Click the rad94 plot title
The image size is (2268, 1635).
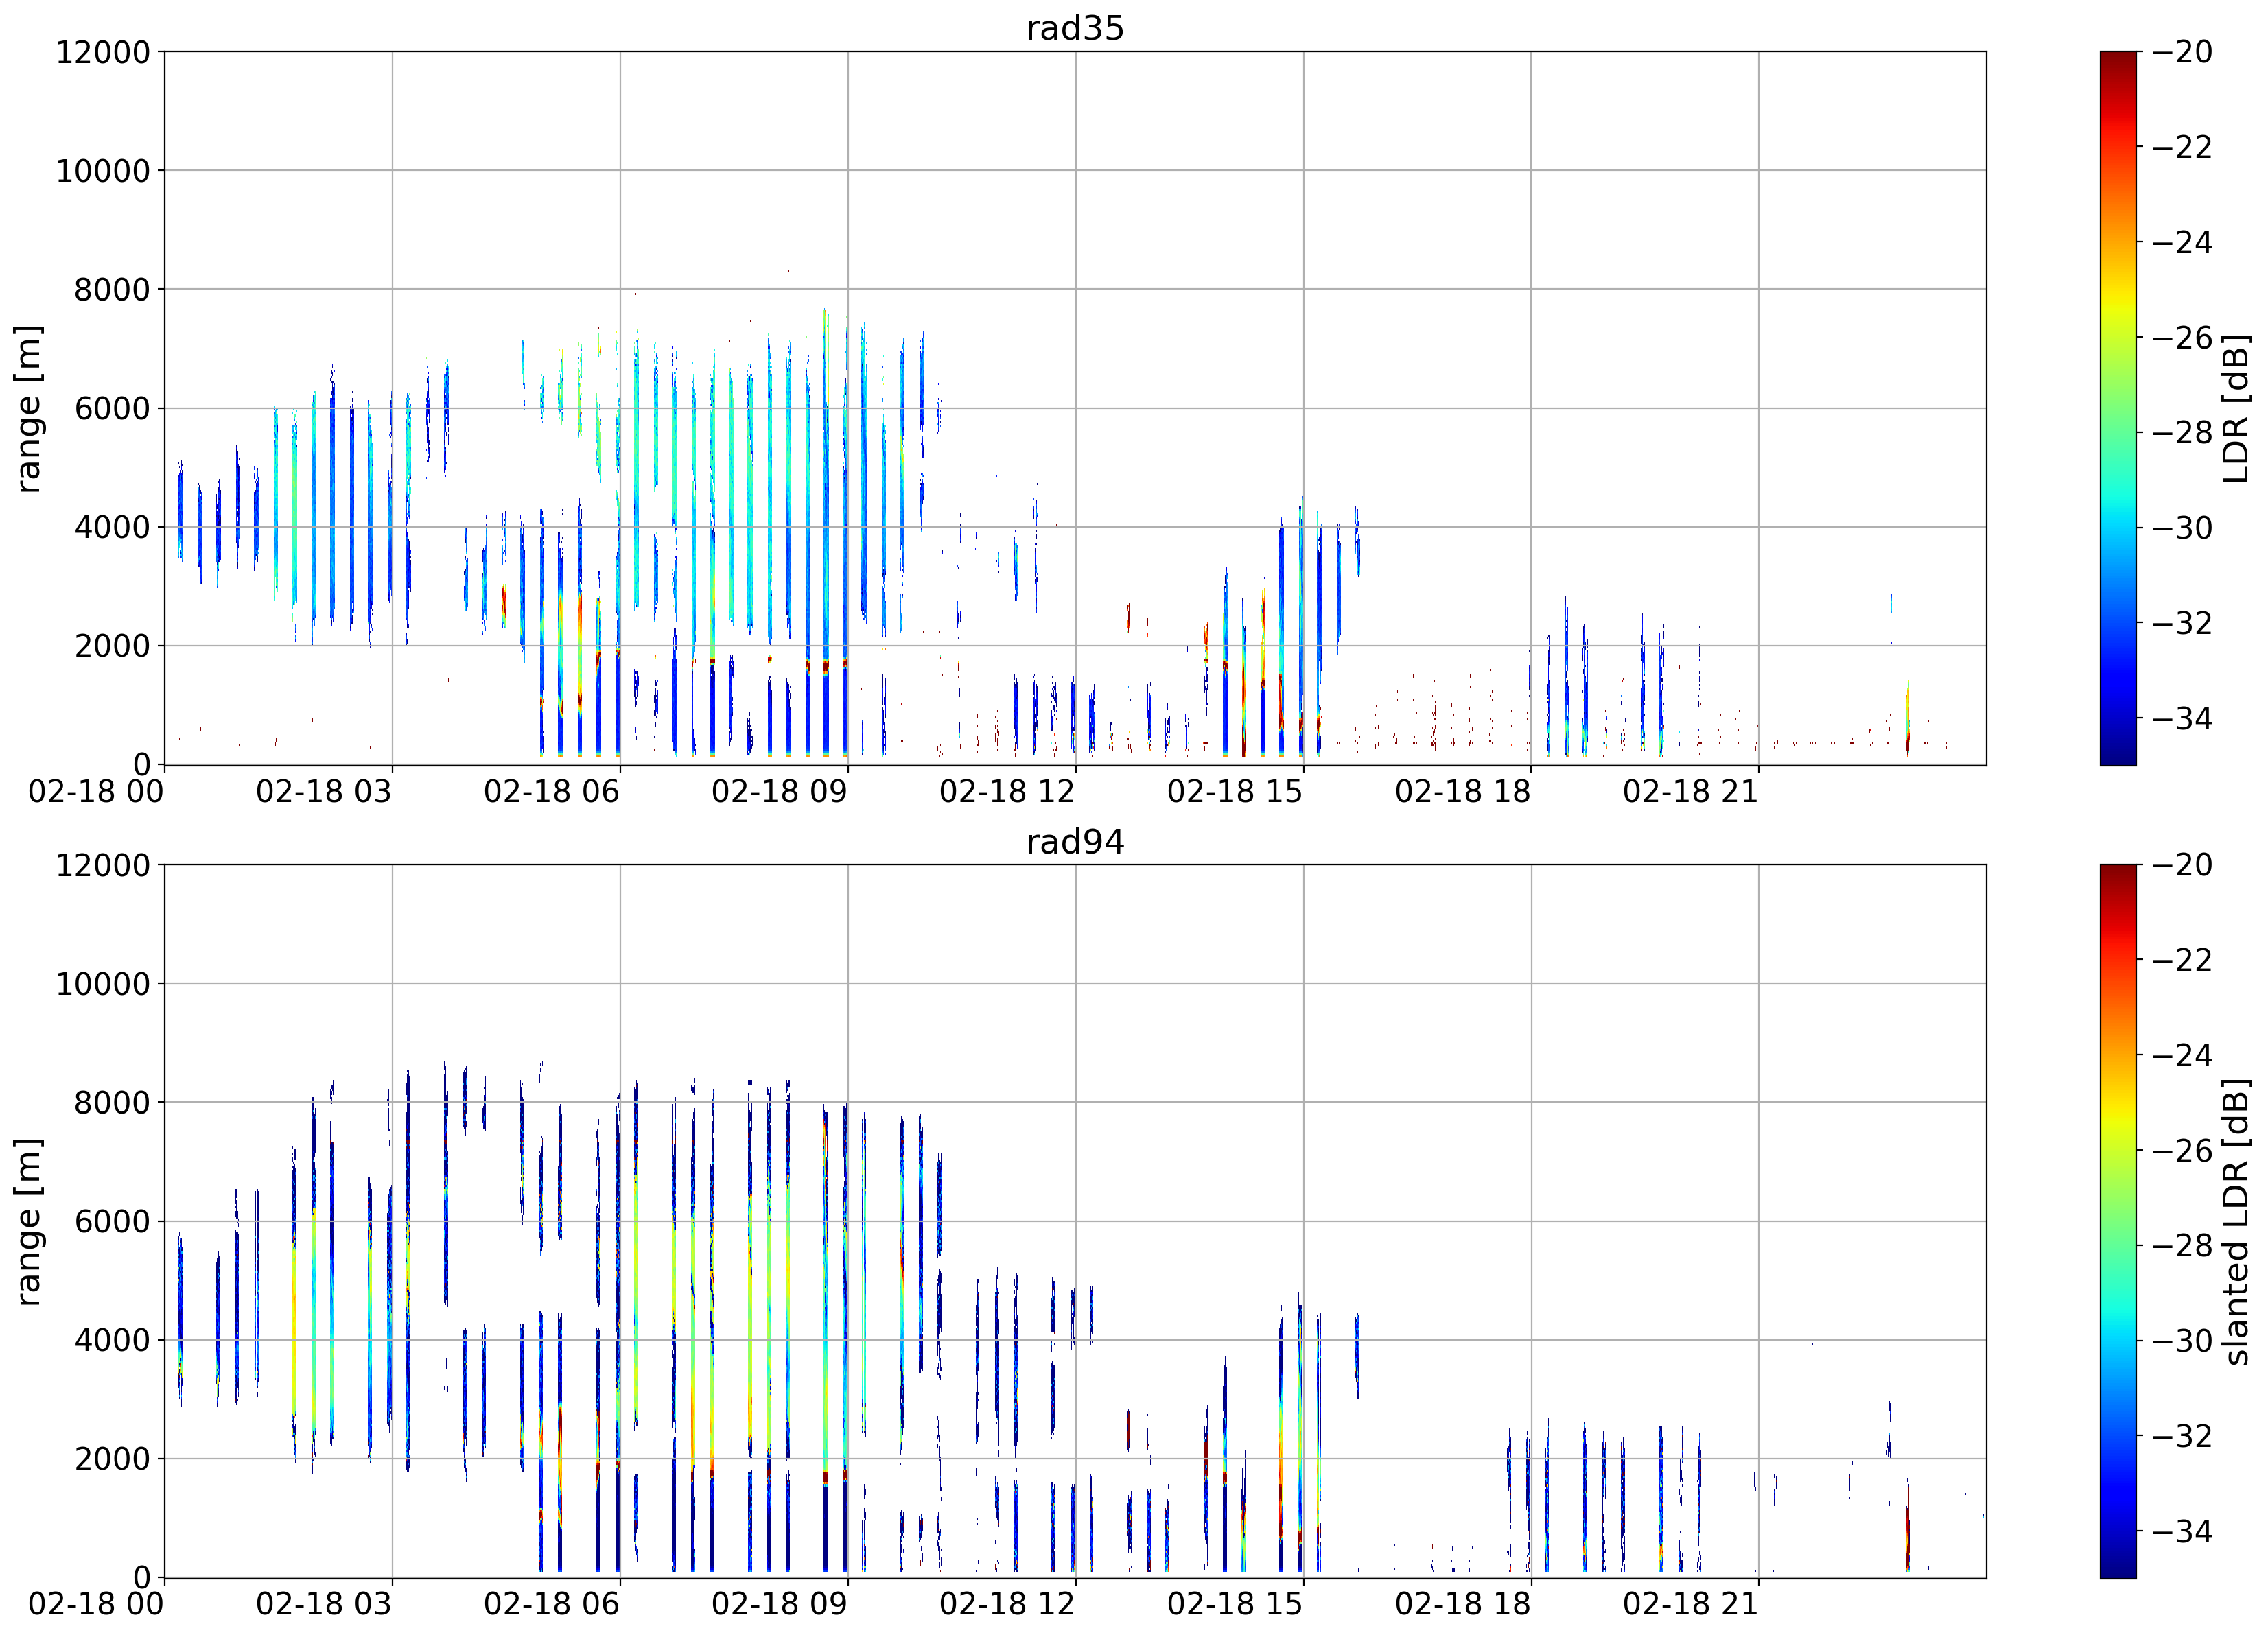[x=1075, y=842]
